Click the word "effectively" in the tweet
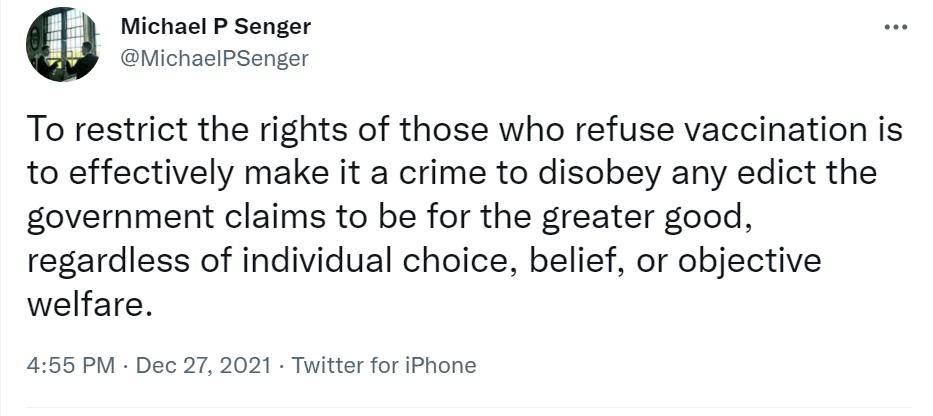The height and width of the screenshot is (416, 933). [x=153, y=174]
